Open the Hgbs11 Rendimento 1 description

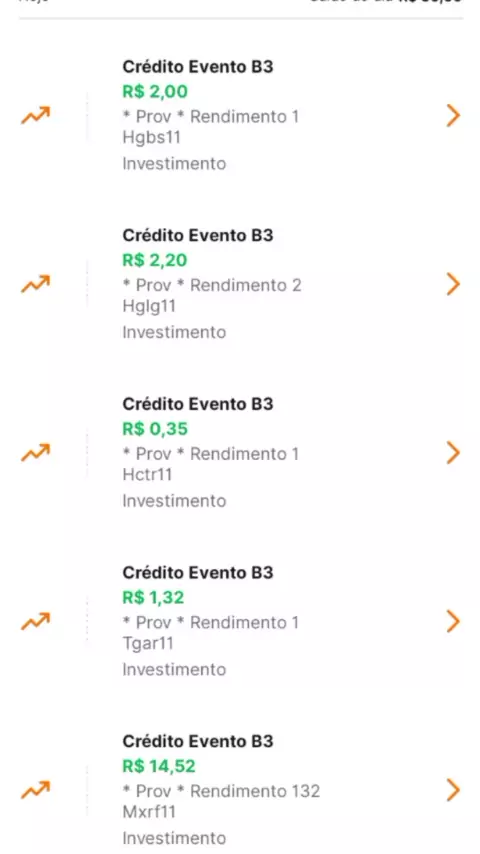coord(211,127)
